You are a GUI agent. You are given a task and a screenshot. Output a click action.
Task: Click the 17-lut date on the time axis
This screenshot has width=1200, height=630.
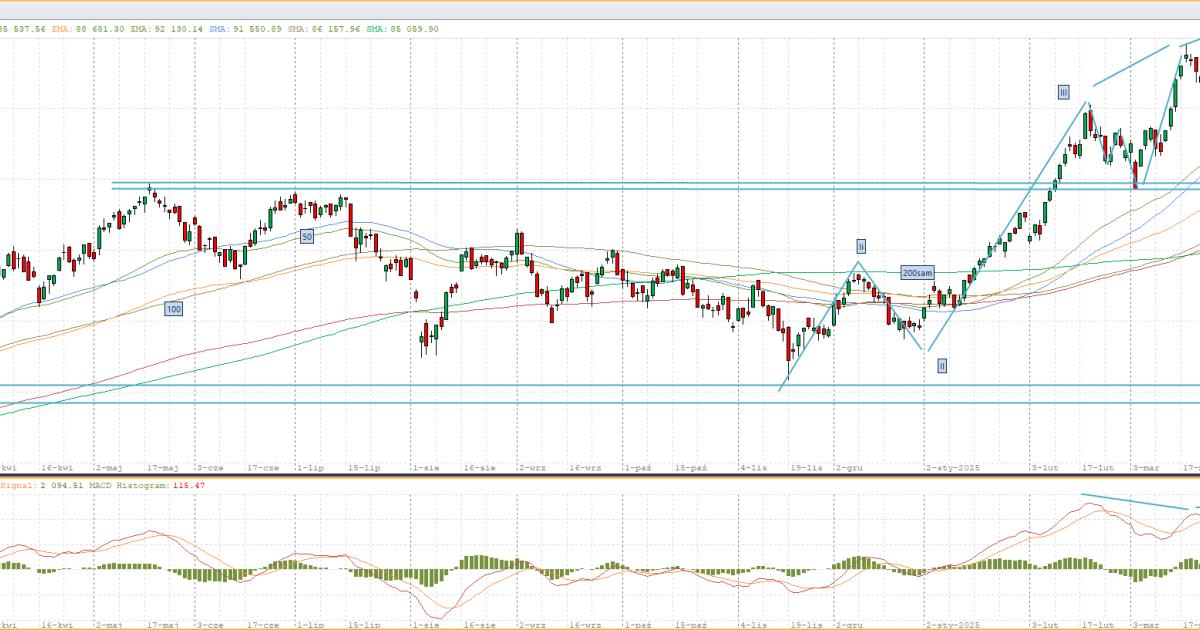(x=1100, y=467)
